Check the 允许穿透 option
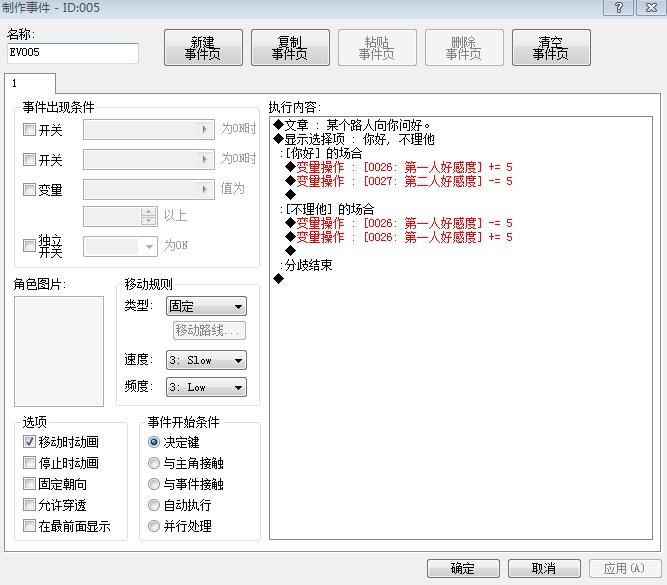 click(29, 505)
